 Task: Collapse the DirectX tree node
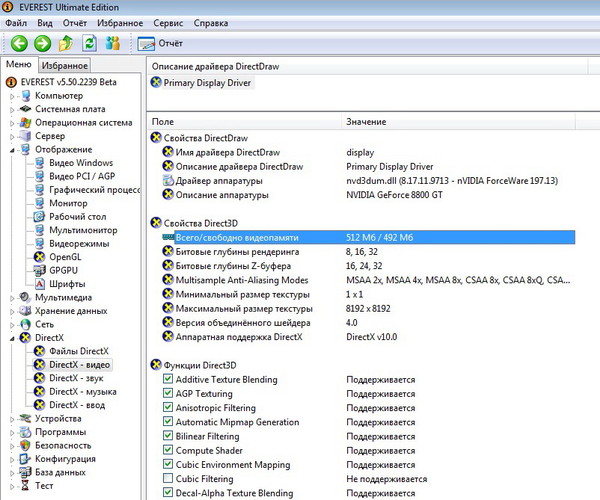(x=12, y=338)
